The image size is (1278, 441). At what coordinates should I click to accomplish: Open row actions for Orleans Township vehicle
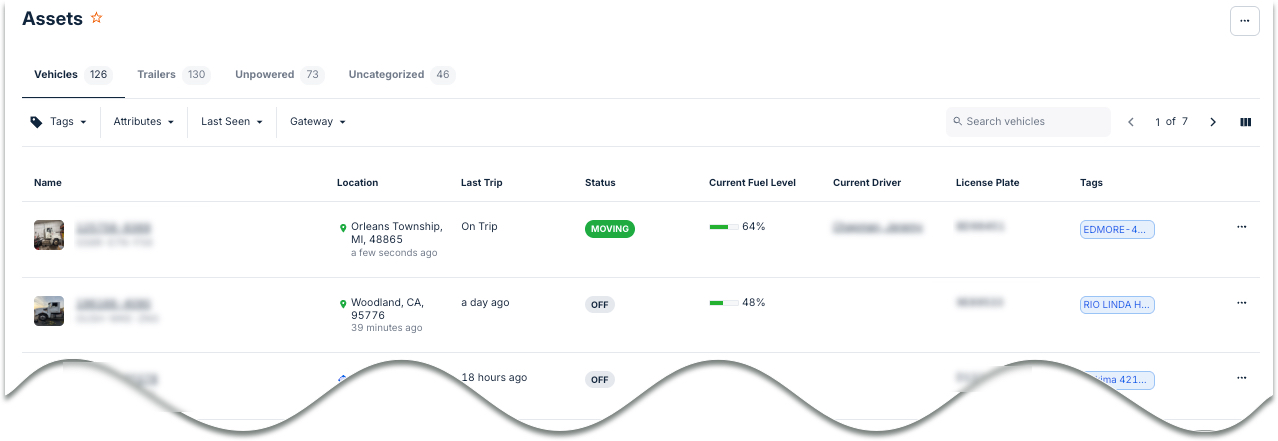tap(1242, 227)
